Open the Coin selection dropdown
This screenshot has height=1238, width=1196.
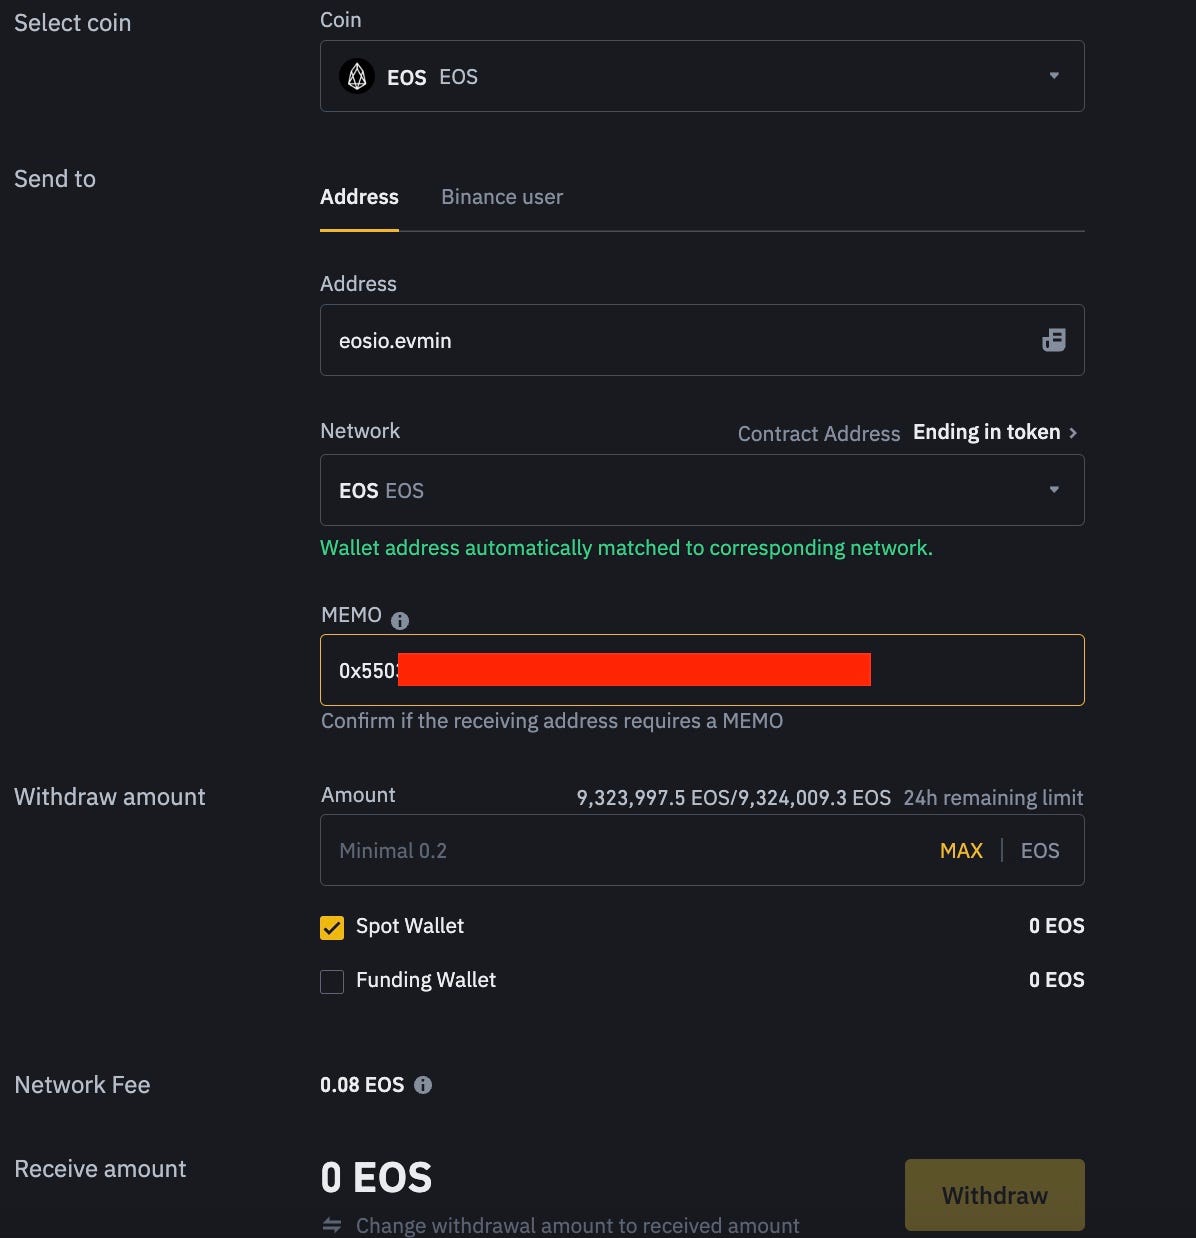tap(700, 75)
